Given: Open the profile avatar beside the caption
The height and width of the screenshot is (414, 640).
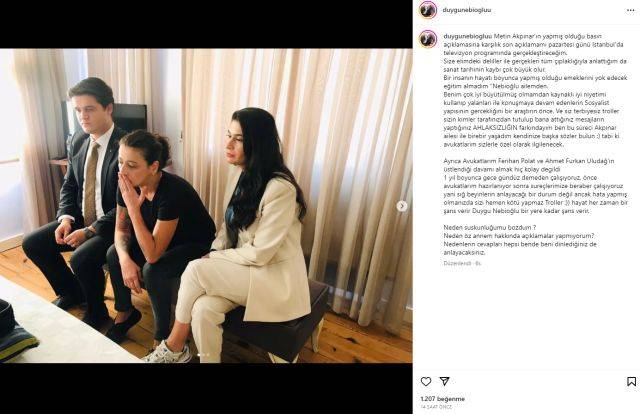Looking at the screenshot, I should click(428, 39).
